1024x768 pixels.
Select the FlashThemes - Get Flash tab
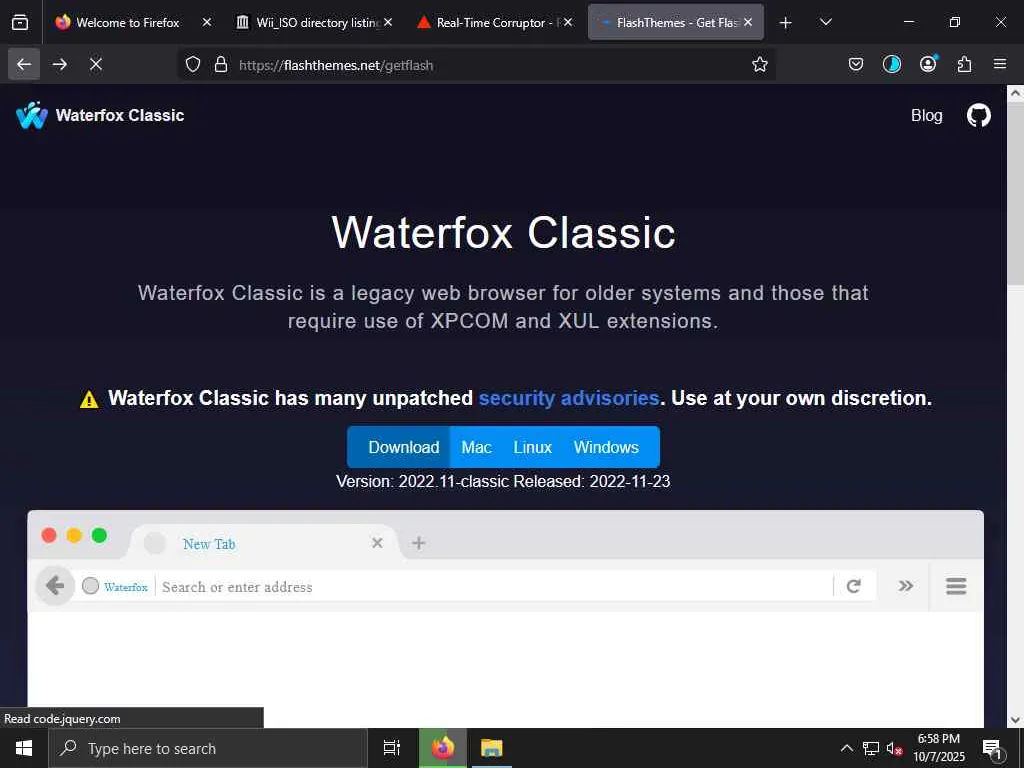pyautogui.click(x=675, y=22)
